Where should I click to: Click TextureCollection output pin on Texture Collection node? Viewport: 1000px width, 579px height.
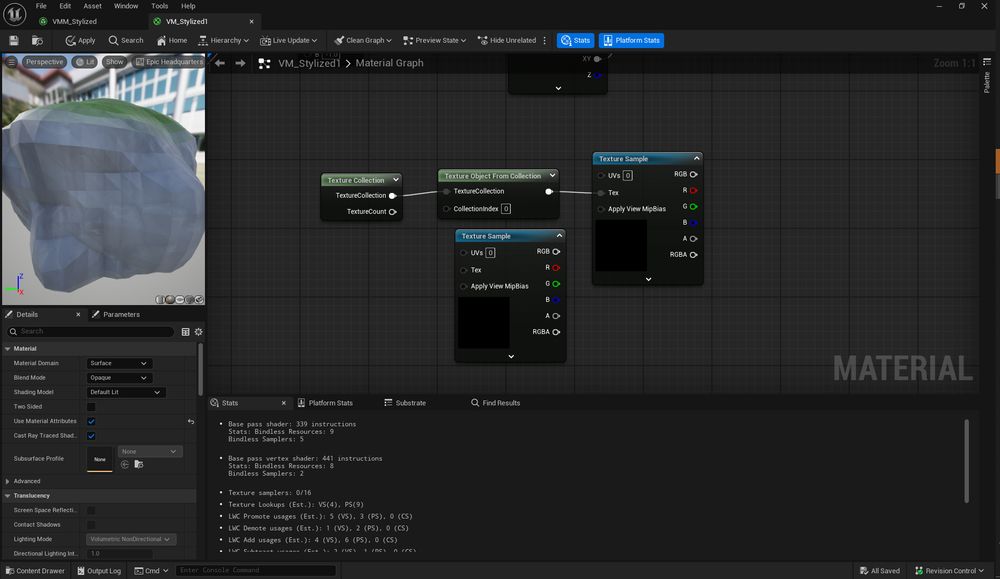click(x=392, y=196)
